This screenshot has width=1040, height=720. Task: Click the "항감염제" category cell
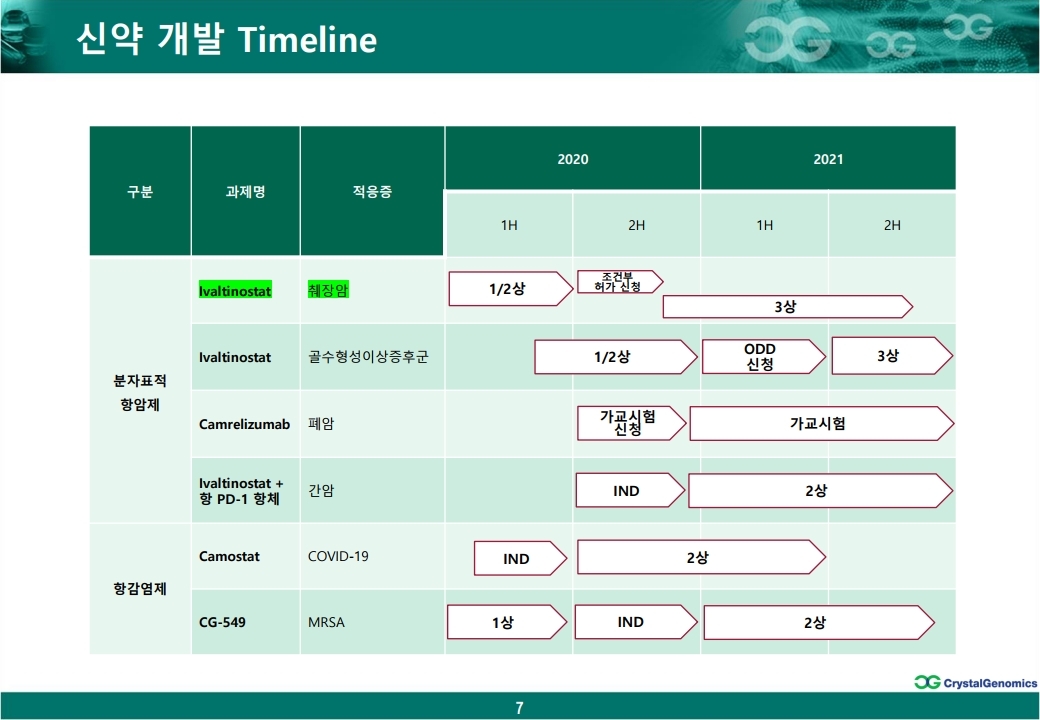coord(140,589)
